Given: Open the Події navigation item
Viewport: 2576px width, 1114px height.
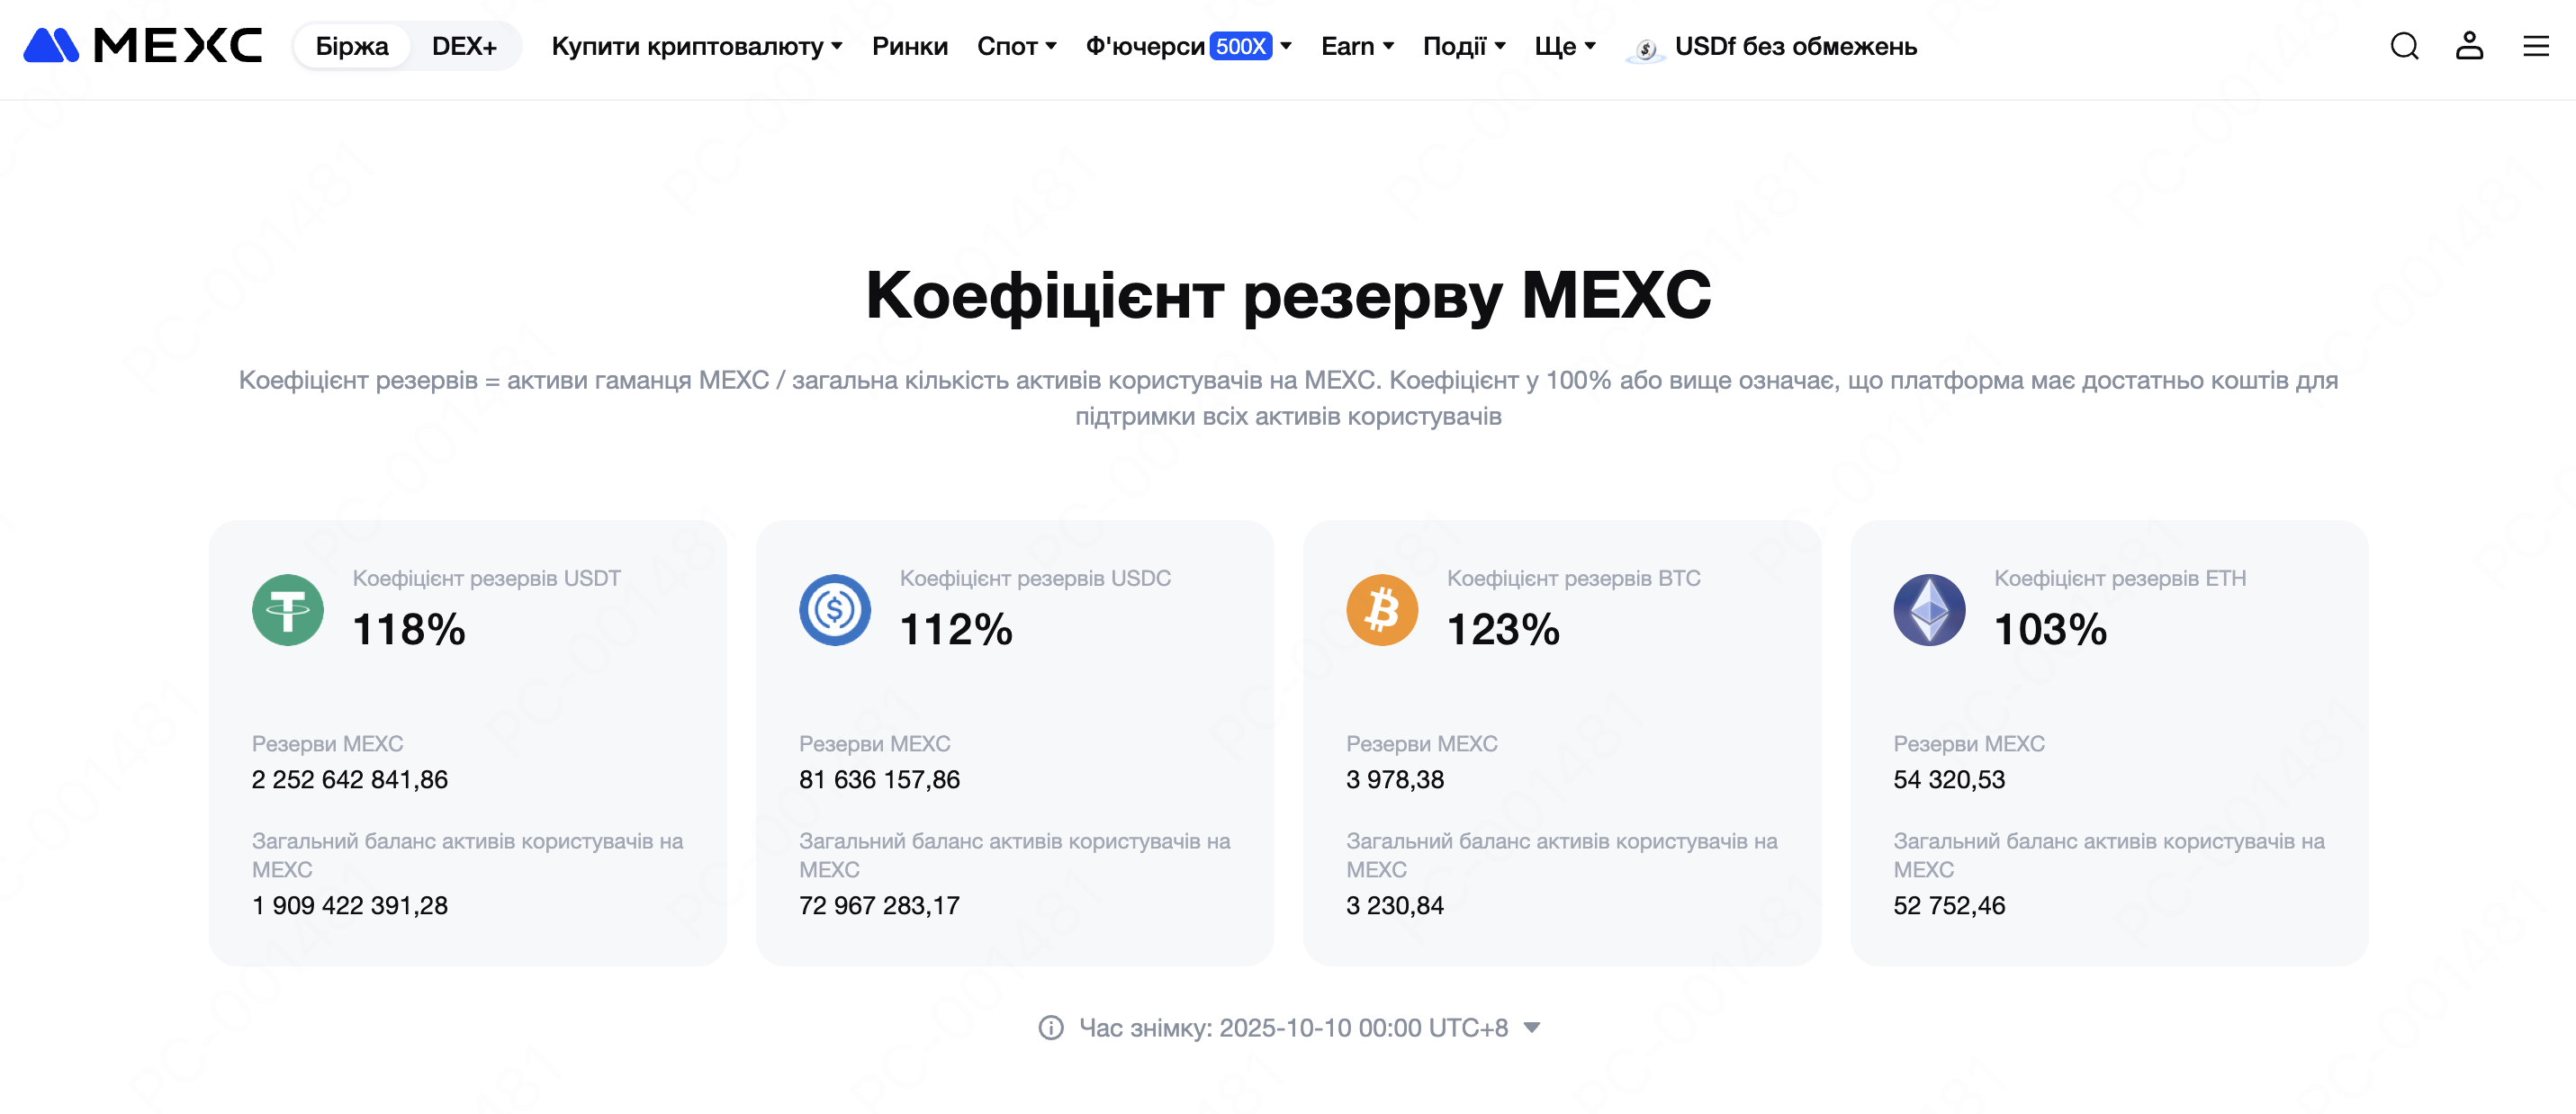Looking at the screenshot, I should [x=1464, y=46].
